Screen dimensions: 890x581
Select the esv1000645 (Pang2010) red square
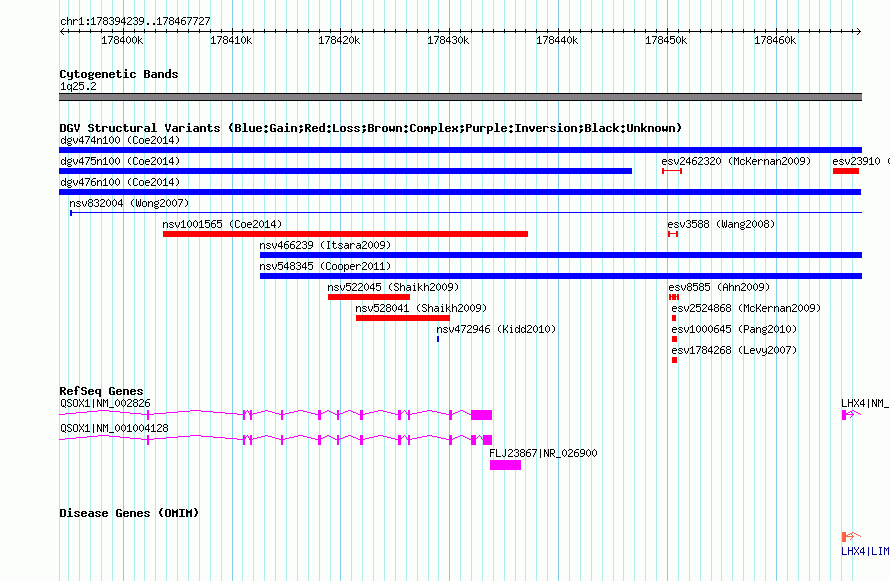coord(674,339)
